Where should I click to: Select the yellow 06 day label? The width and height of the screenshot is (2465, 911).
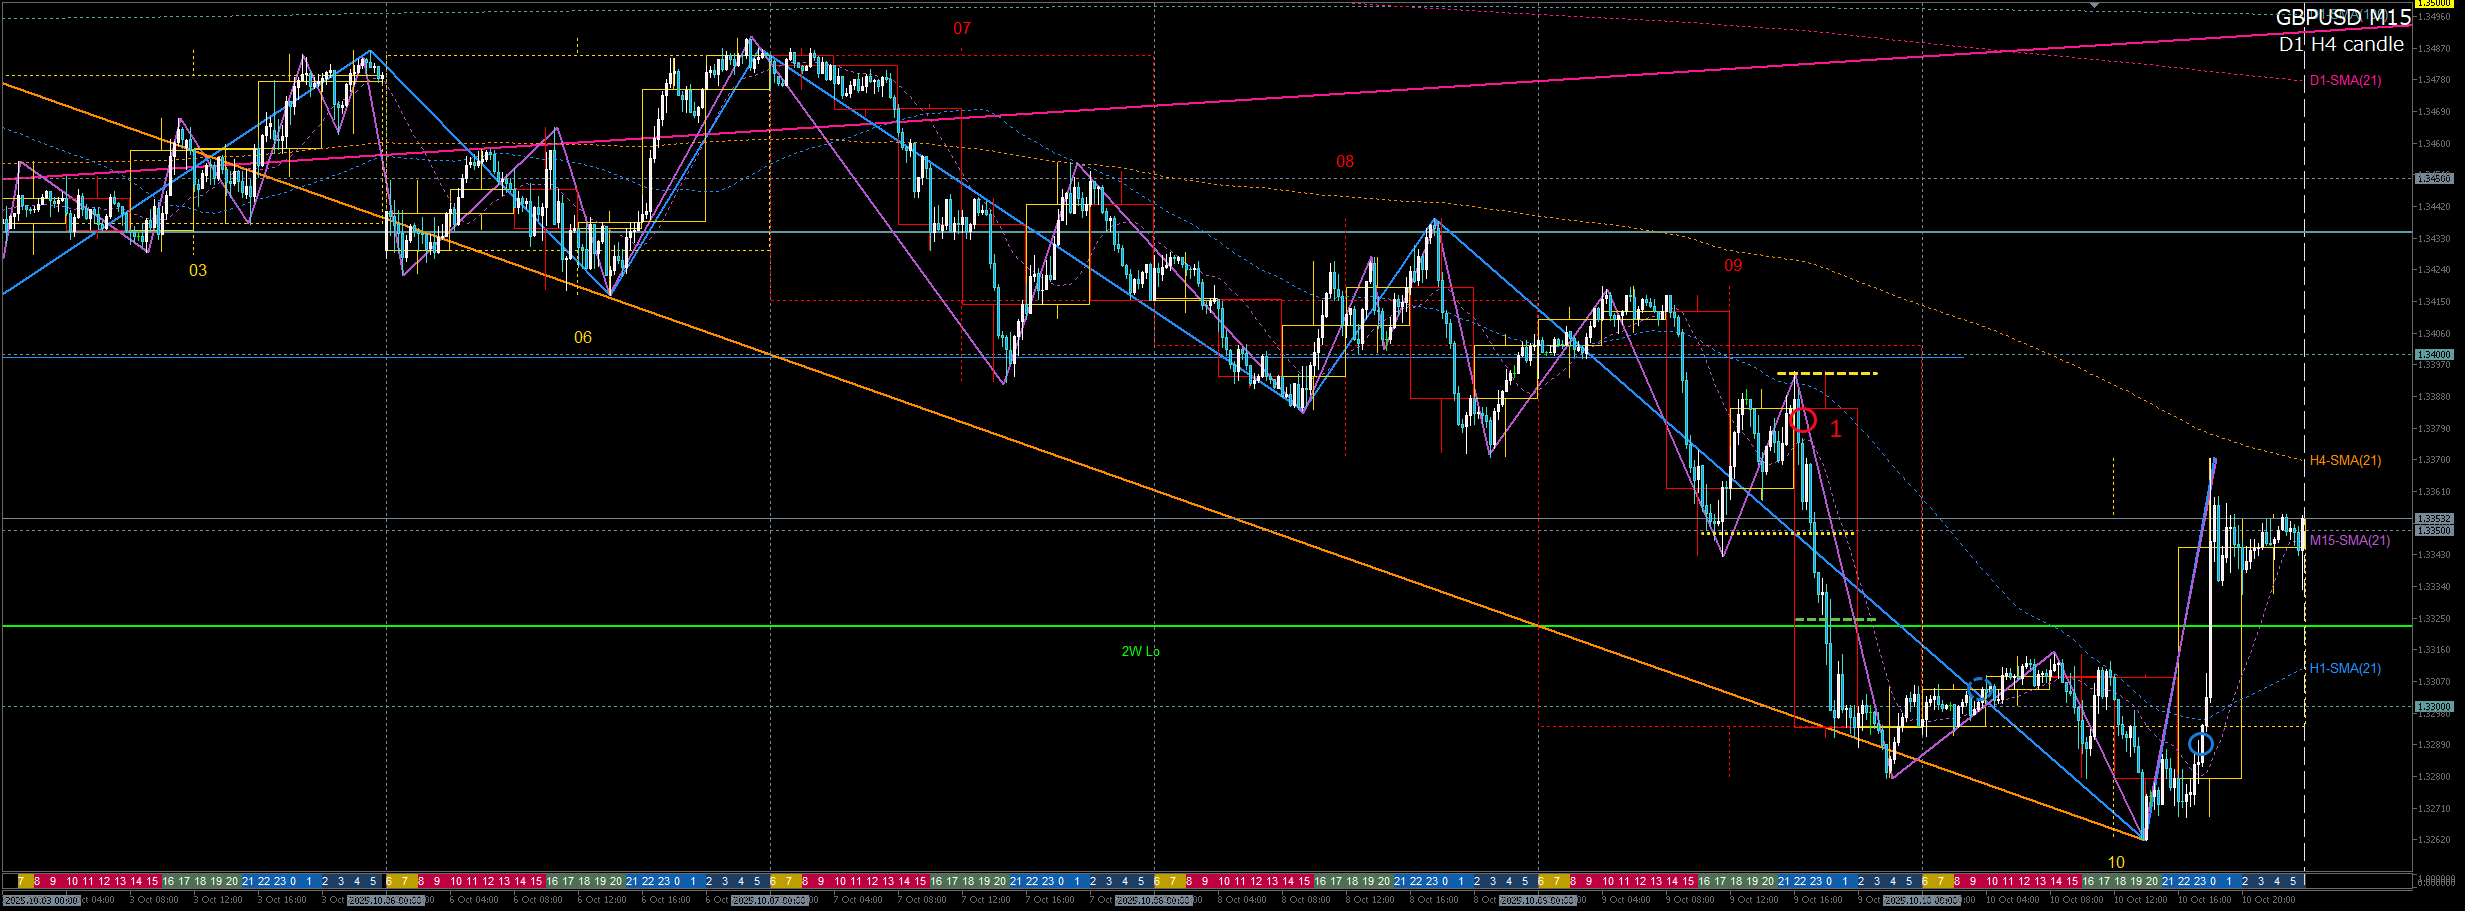(x=583, y=338)
